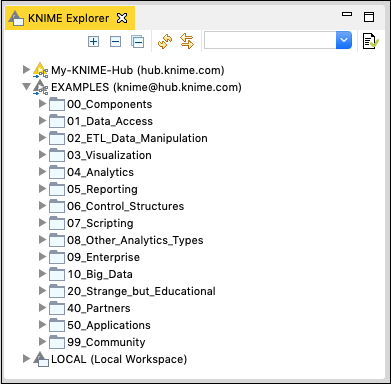Click the Configure explorer settings document icon
Image resolution: width=391 pixels, height=384 pixels.
[371, 41]
